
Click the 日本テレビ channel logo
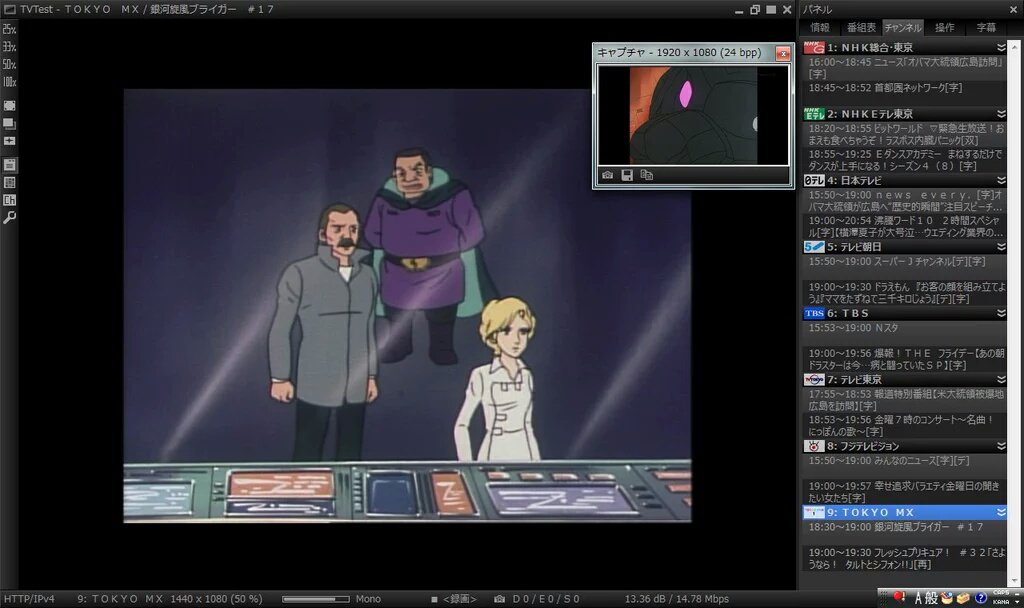coord(814,181)
